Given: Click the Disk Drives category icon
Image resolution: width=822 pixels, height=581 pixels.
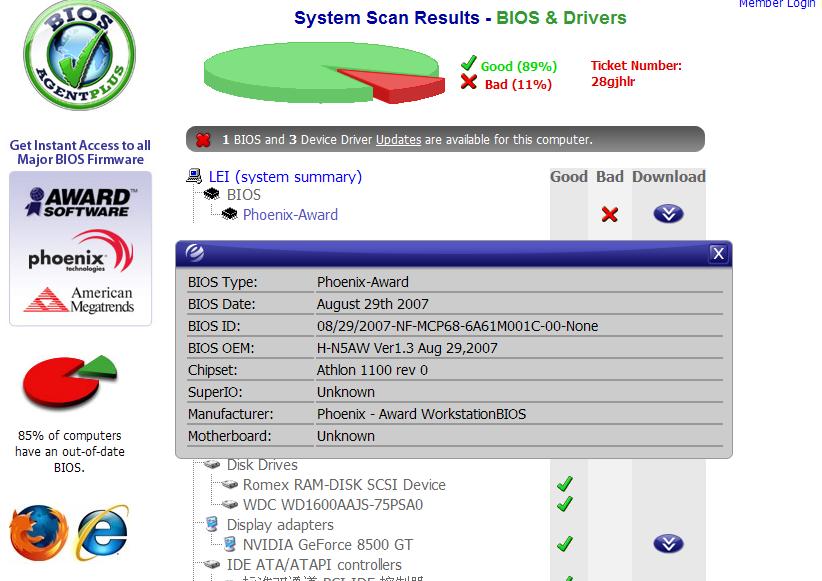Looking at the screenshot, I should [212, 464].
